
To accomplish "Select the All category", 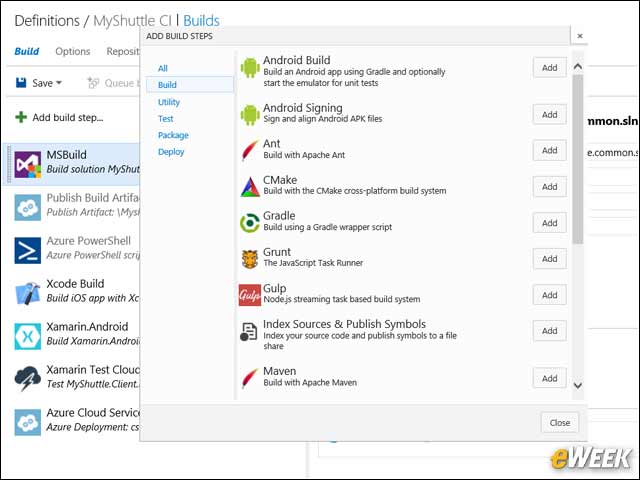I will pos(162,68).
